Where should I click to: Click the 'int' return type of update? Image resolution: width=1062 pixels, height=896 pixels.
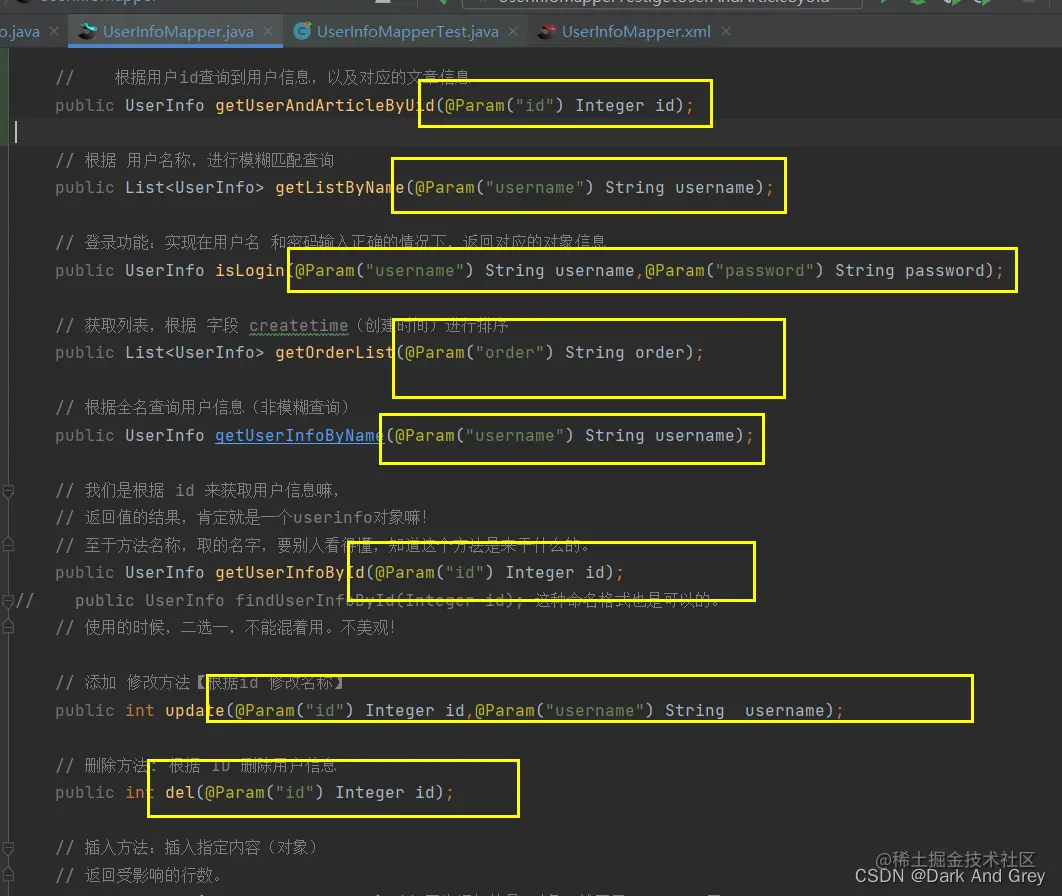coord(140,710)
